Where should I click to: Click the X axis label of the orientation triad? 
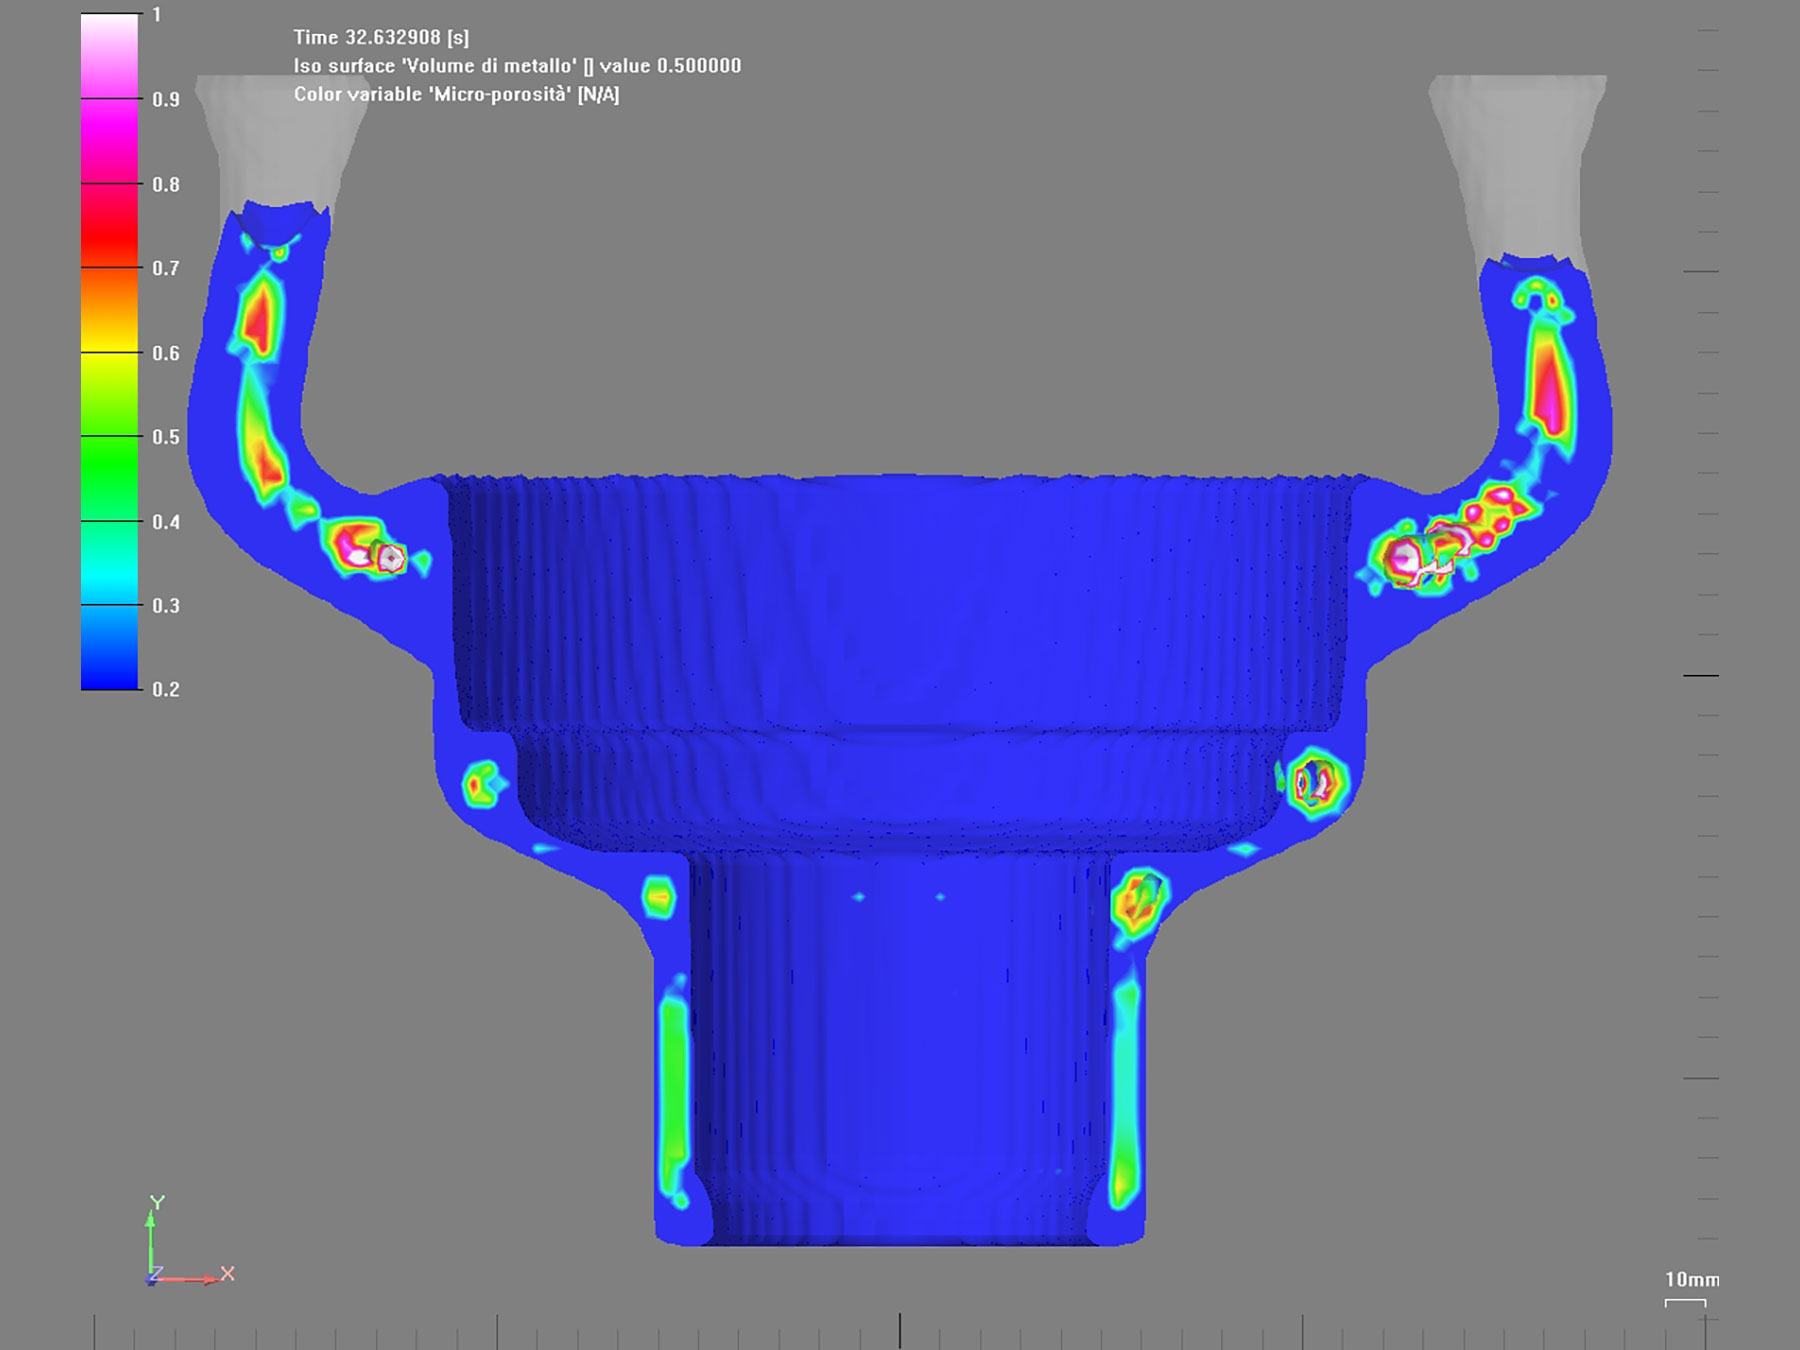coord(228,1273)
